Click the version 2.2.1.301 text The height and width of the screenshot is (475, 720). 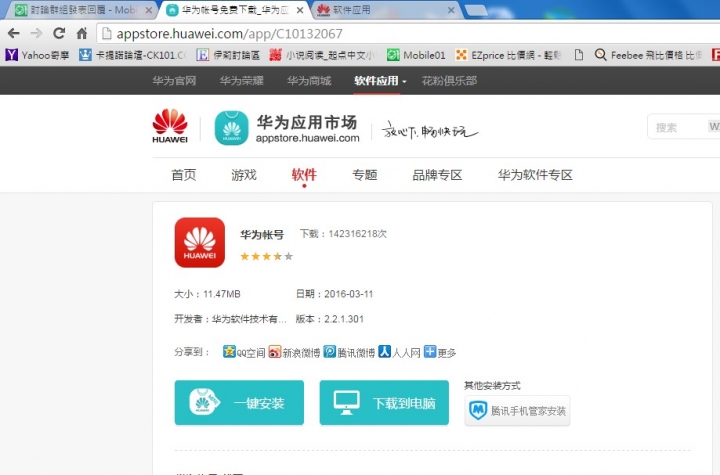pos(344,319)
